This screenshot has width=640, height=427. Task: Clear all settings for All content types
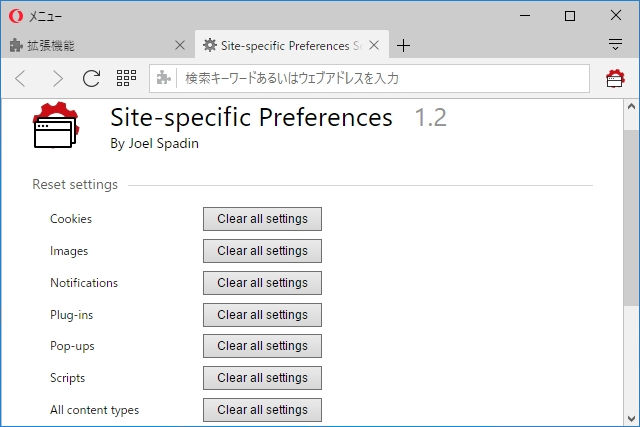coord(262,410)
